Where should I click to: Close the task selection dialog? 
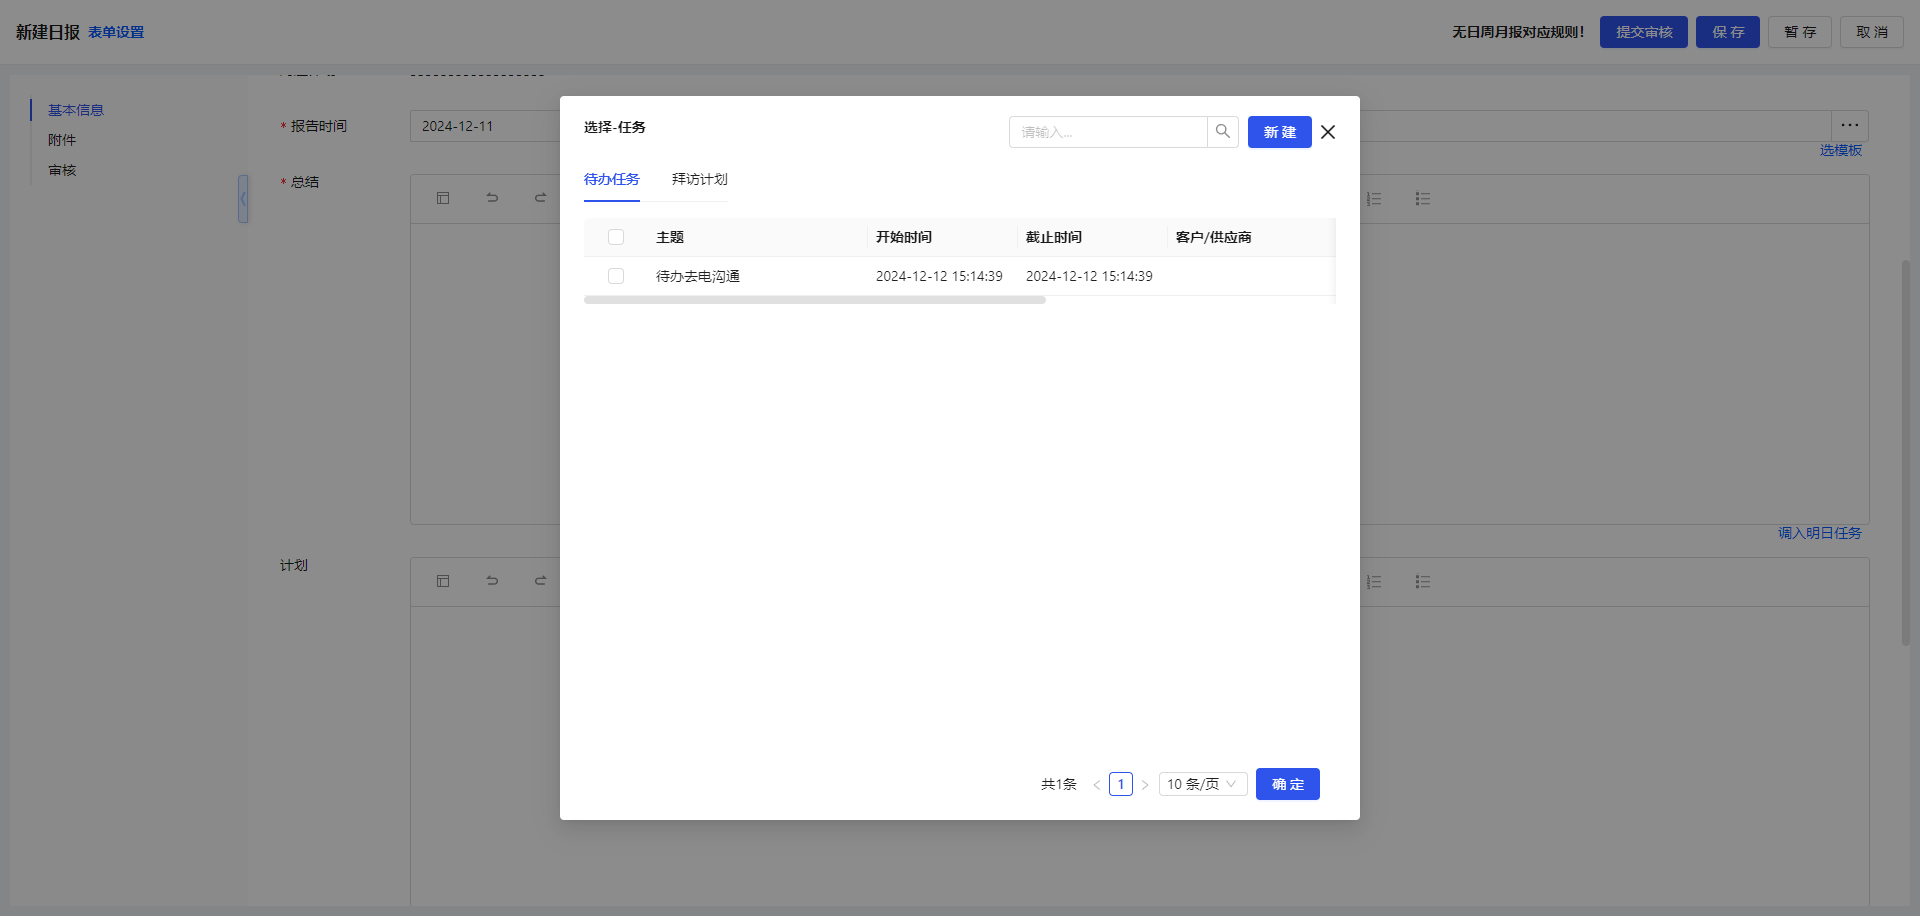click(1328, 132)
